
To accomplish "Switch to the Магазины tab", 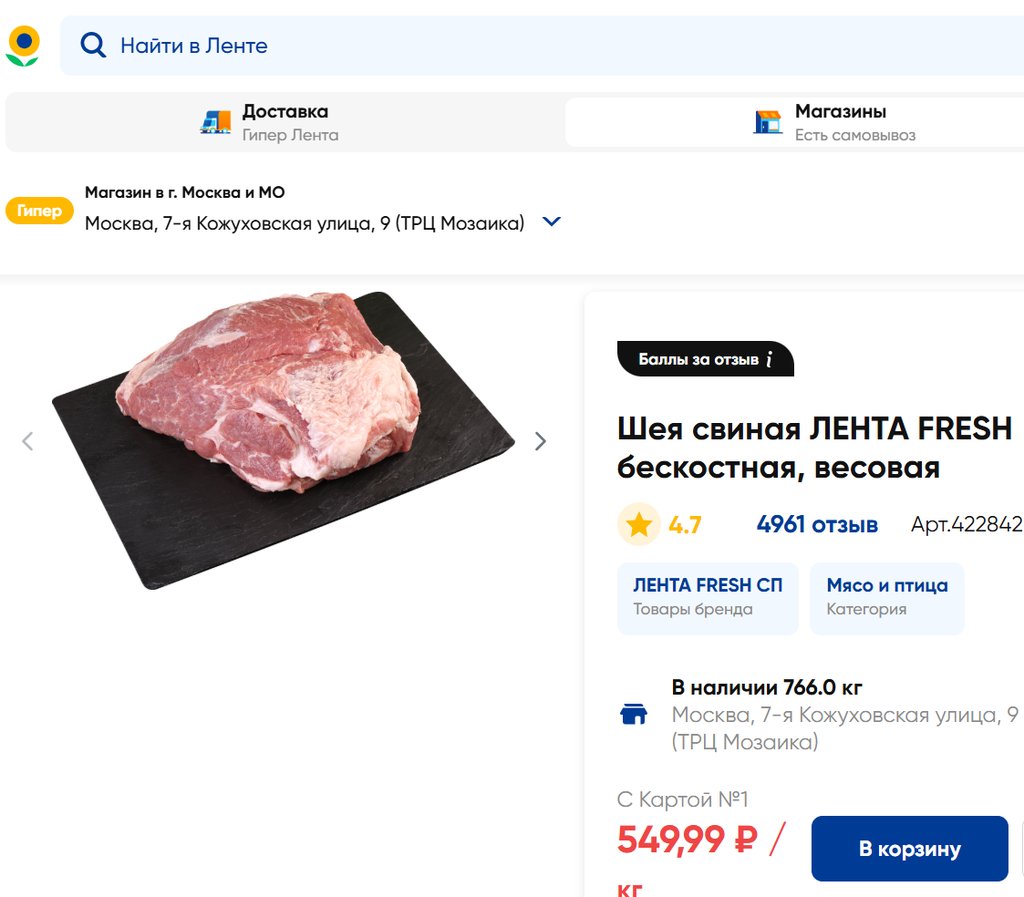I will click(840, 122).
